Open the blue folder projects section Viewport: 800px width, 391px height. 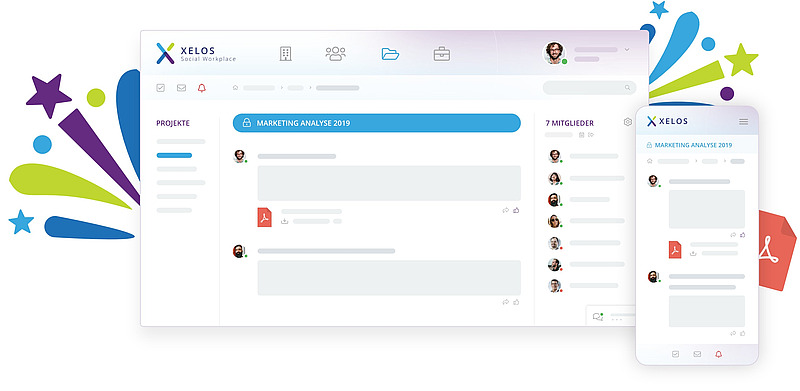pos(390,54)
